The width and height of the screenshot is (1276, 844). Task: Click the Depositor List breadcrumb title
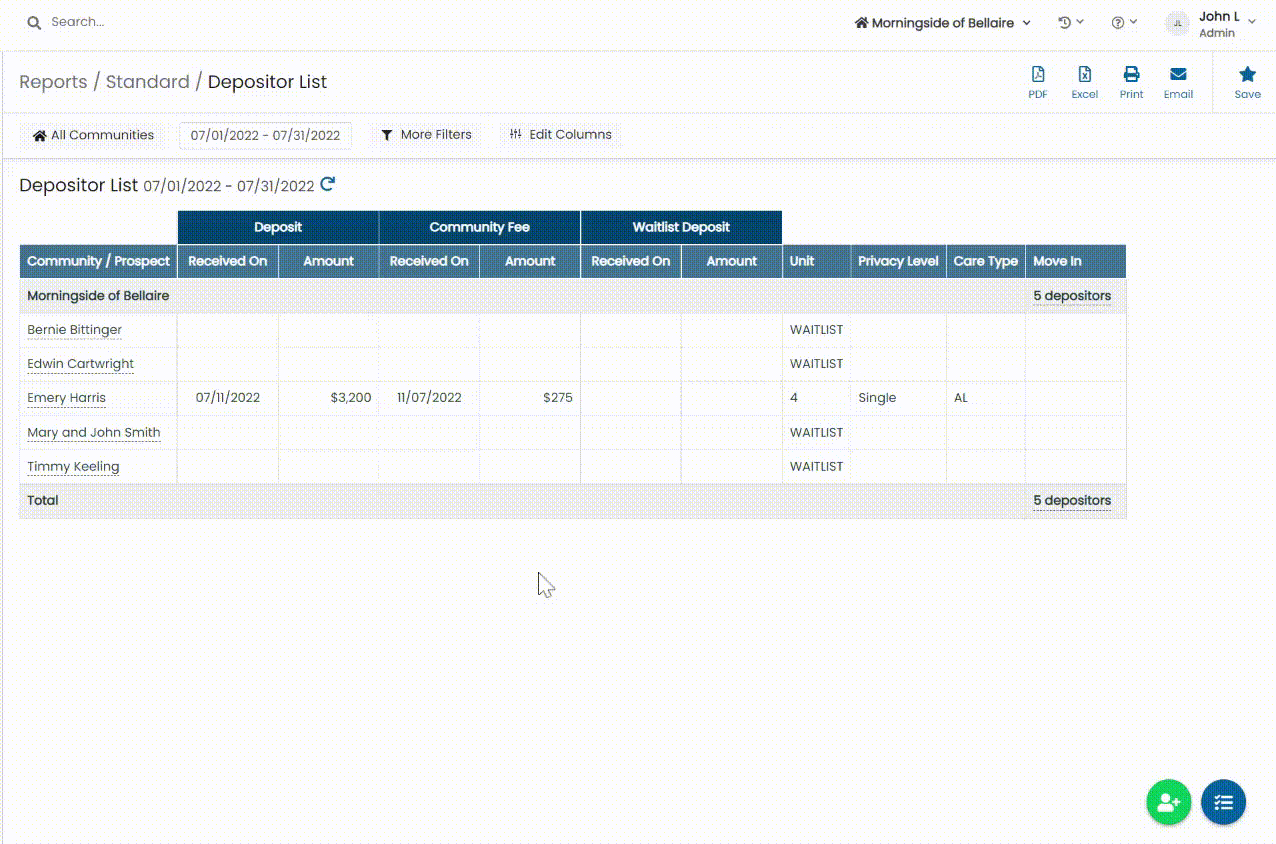pyautogui.click(x=267, y=82)
